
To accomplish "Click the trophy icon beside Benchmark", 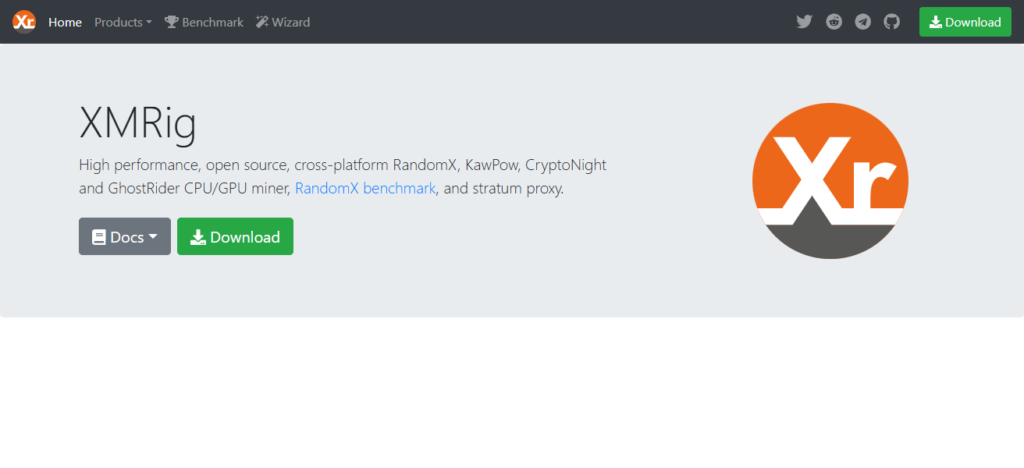I will [171, 22].
